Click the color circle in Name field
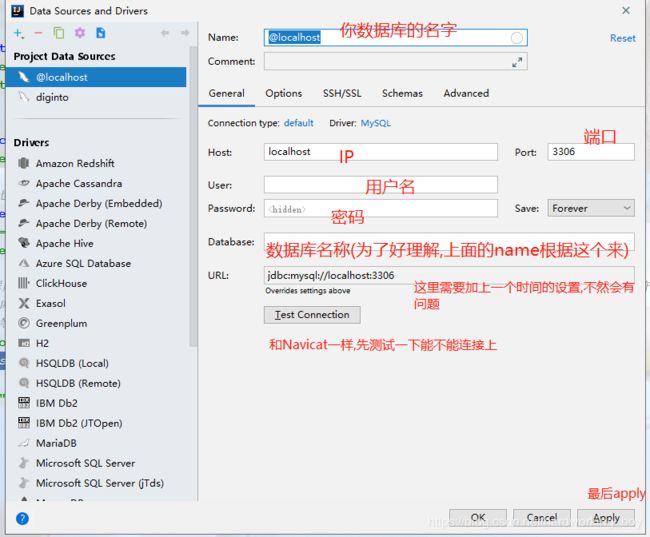Image resolution: width=650 pixels, height=537 pixels. coord(517,38)
